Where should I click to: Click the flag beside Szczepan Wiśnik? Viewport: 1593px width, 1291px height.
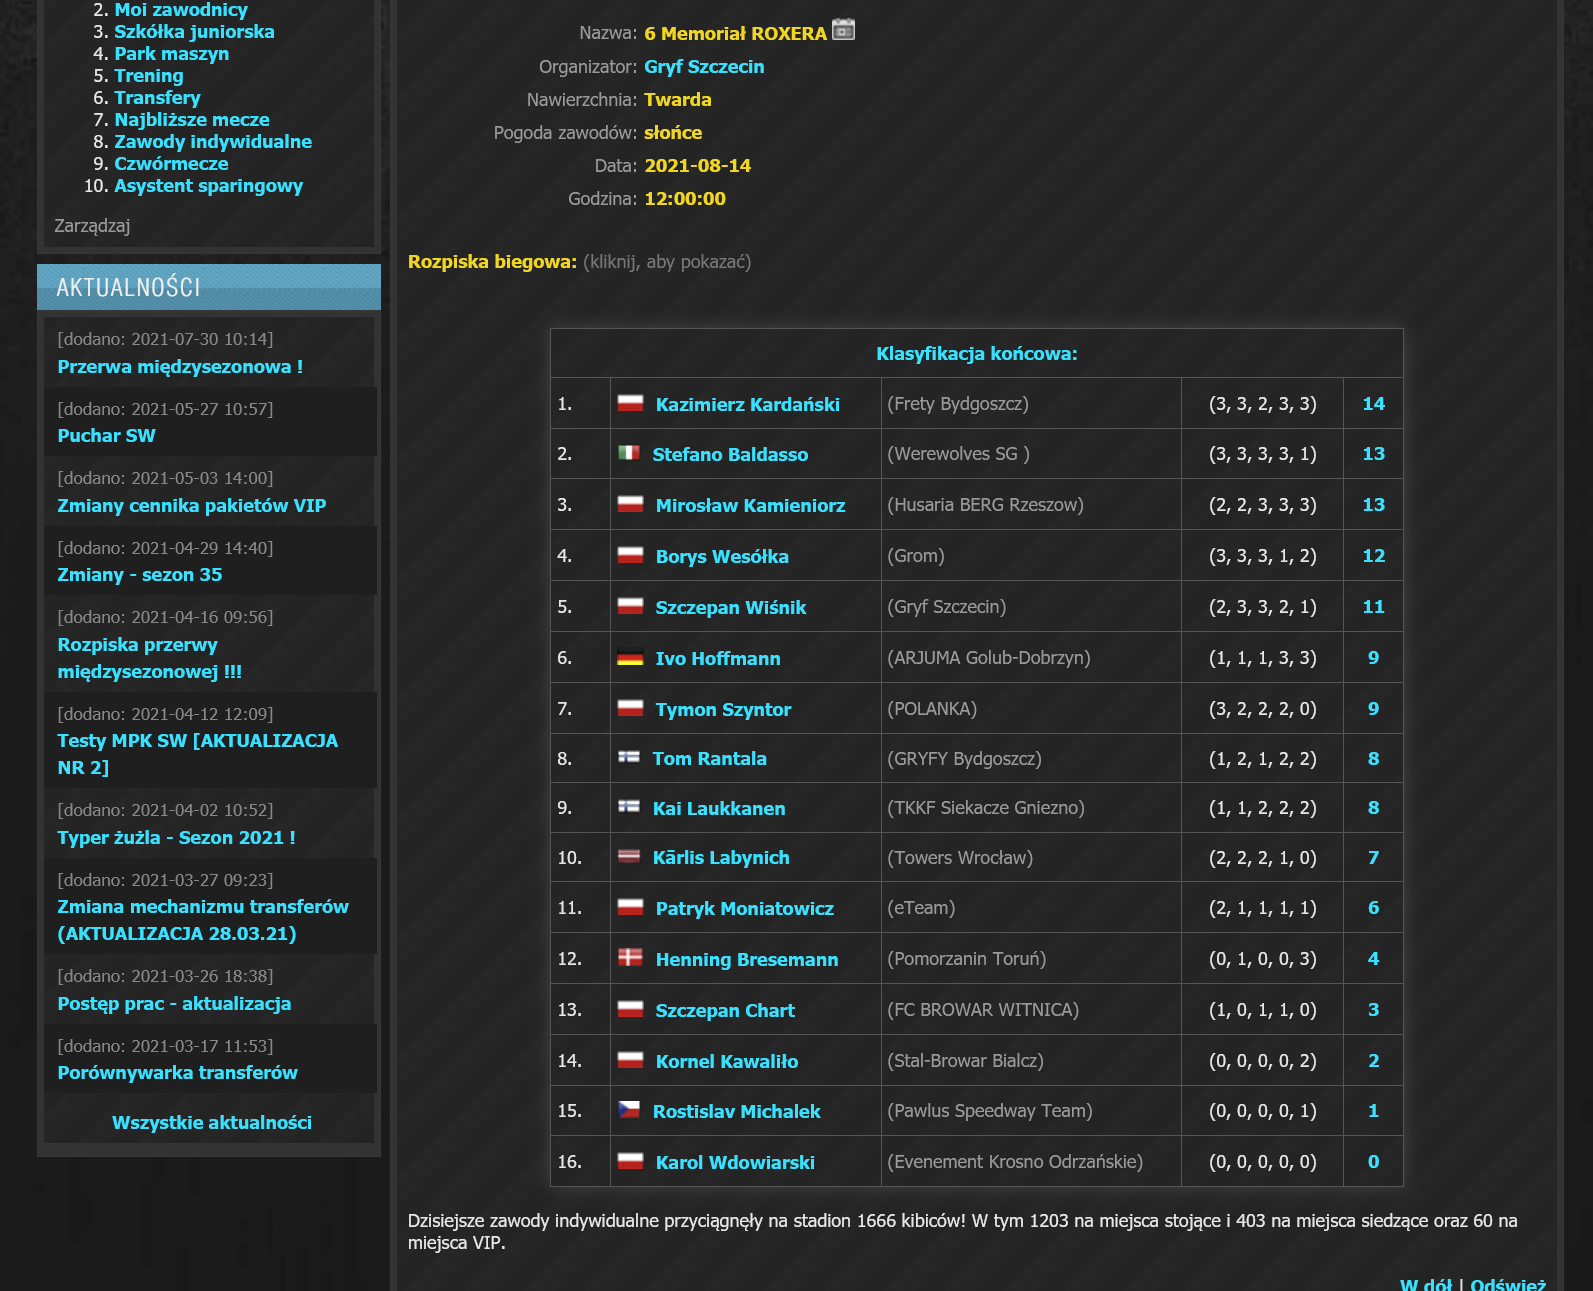click(x=630, y=606)
